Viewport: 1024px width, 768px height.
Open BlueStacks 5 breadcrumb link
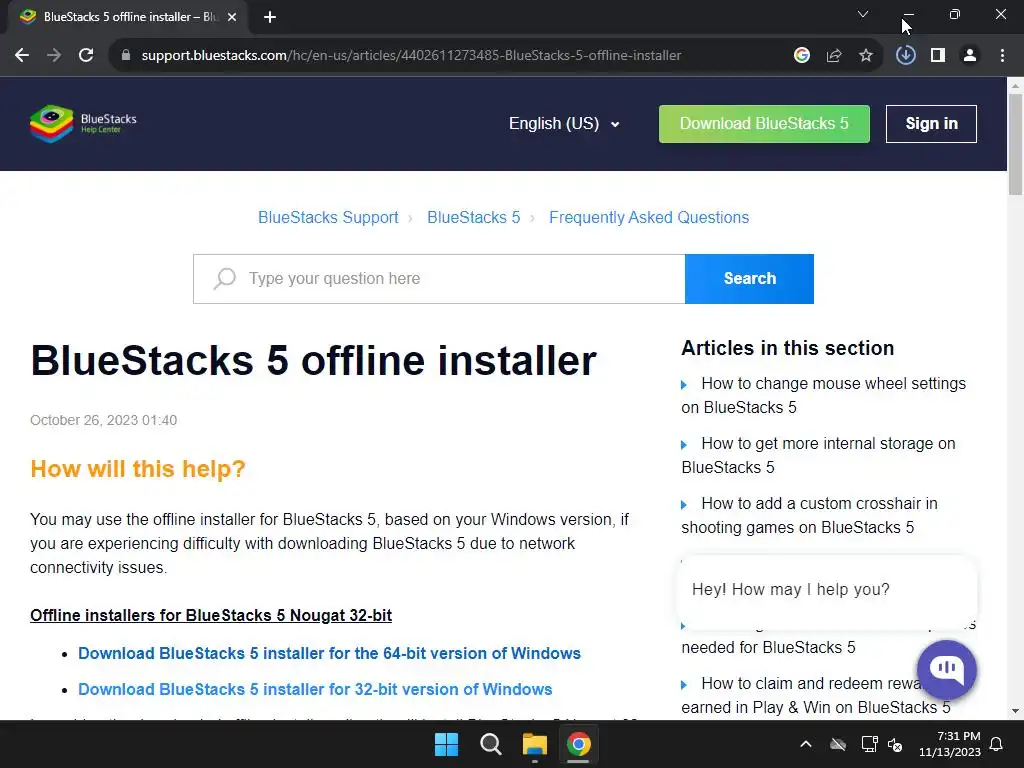(473, 217)
